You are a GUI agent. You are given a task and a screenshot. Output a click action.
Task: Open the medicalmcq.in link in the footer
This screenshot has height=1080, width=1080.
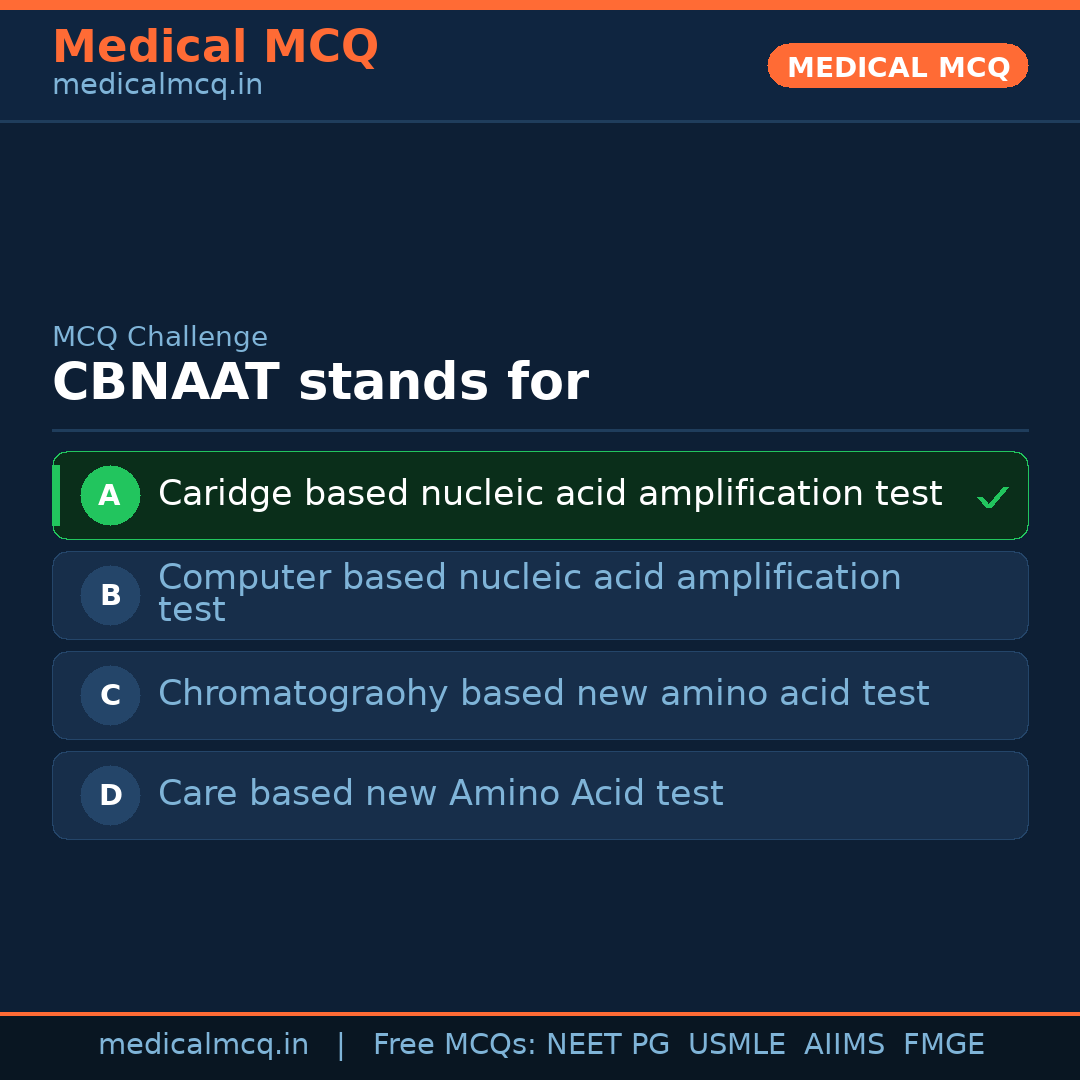[203, 1045]
